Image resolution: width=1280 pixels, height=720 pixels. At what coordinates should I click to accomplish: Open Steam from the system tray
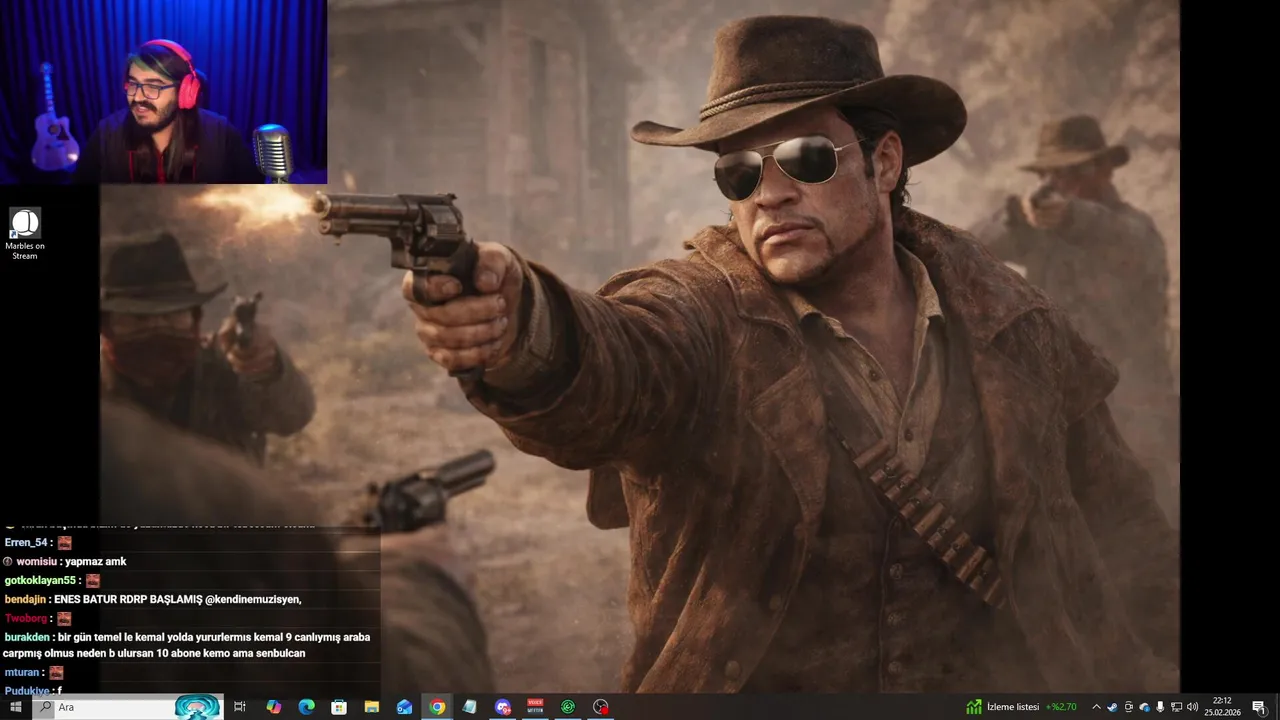1112,707
